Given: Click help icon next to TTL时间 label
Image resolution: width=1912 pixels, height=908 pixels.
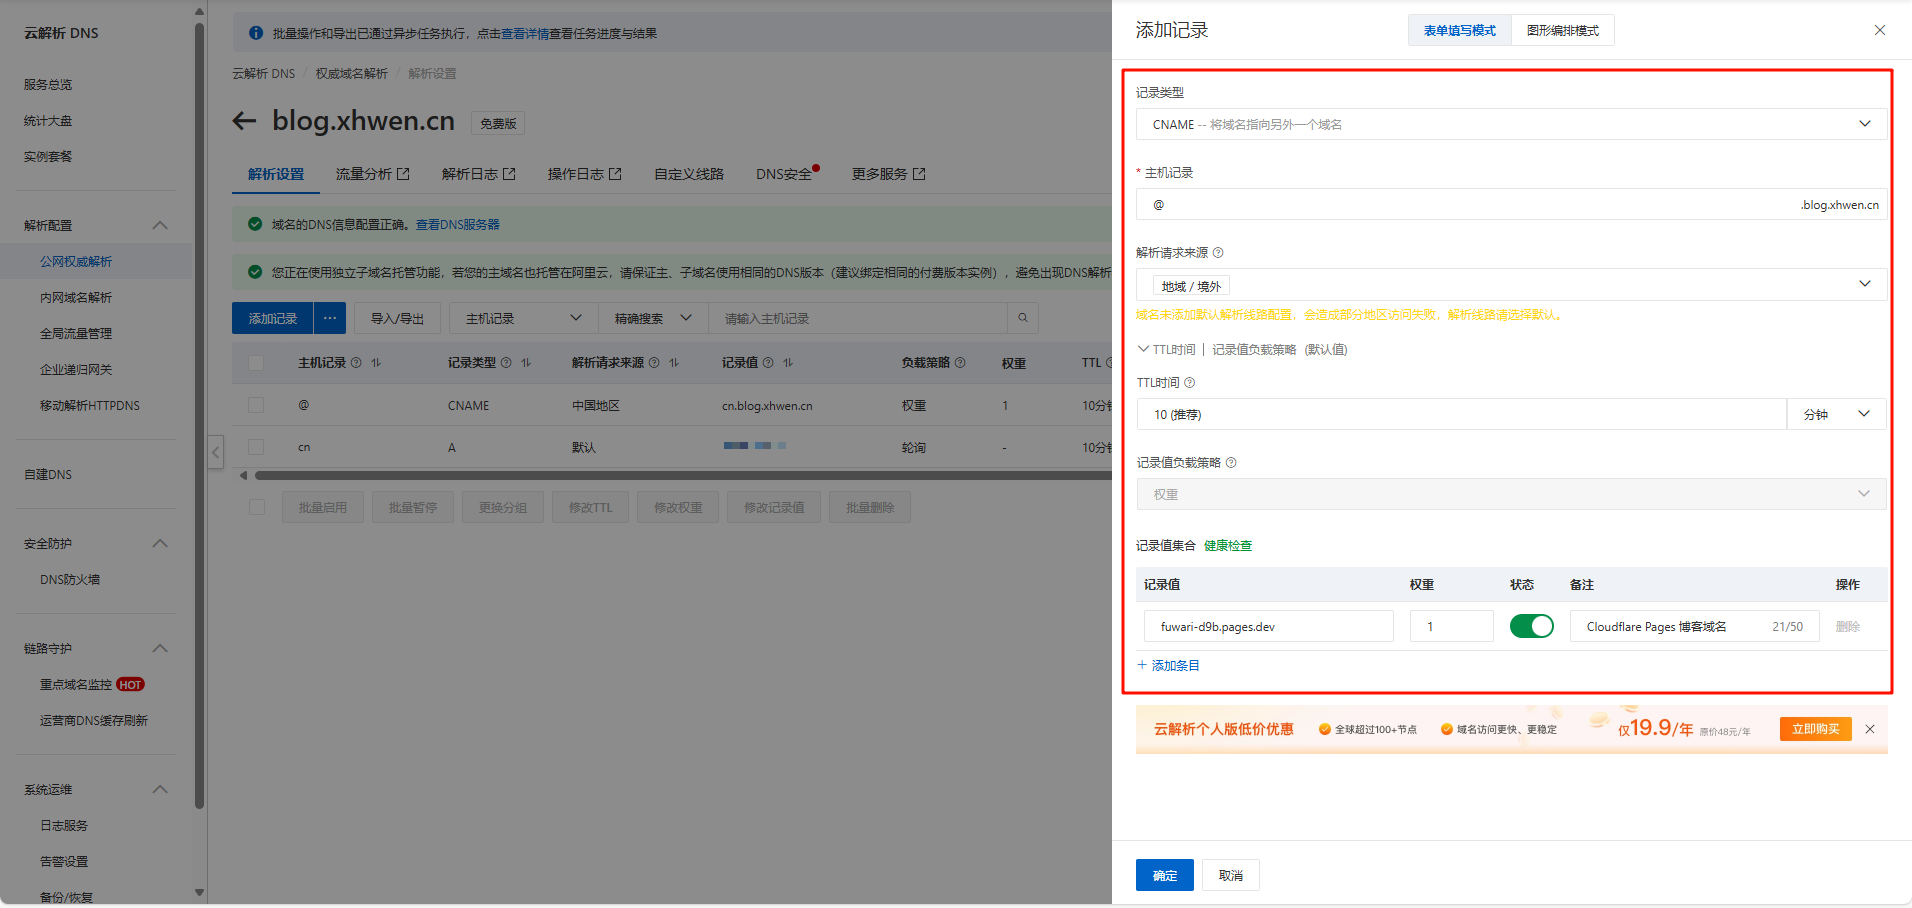Looking at the screenshot, I should point(1189,383).
